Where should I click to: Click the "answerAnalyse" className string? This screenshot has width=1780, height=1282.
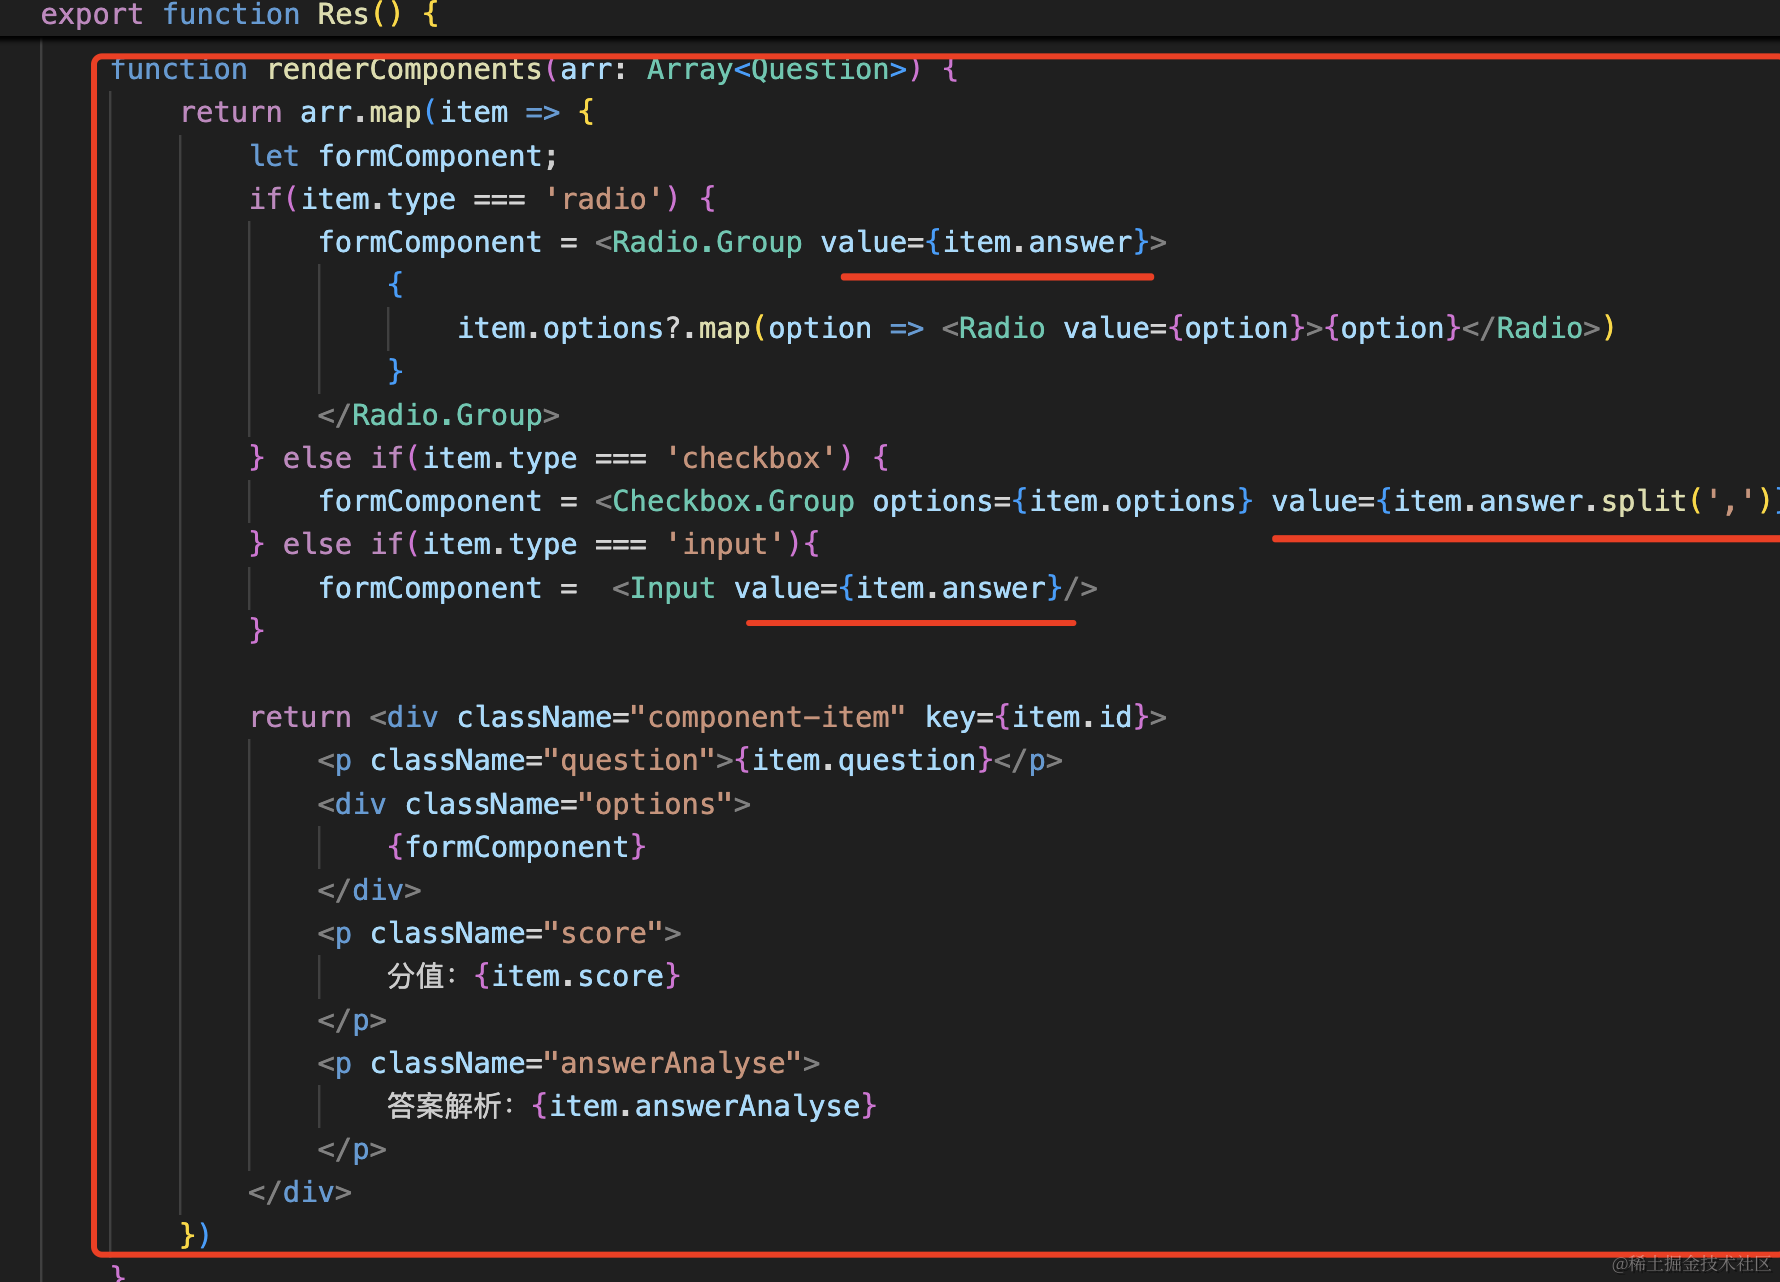pyautogui.click(x=673, y=1063)
